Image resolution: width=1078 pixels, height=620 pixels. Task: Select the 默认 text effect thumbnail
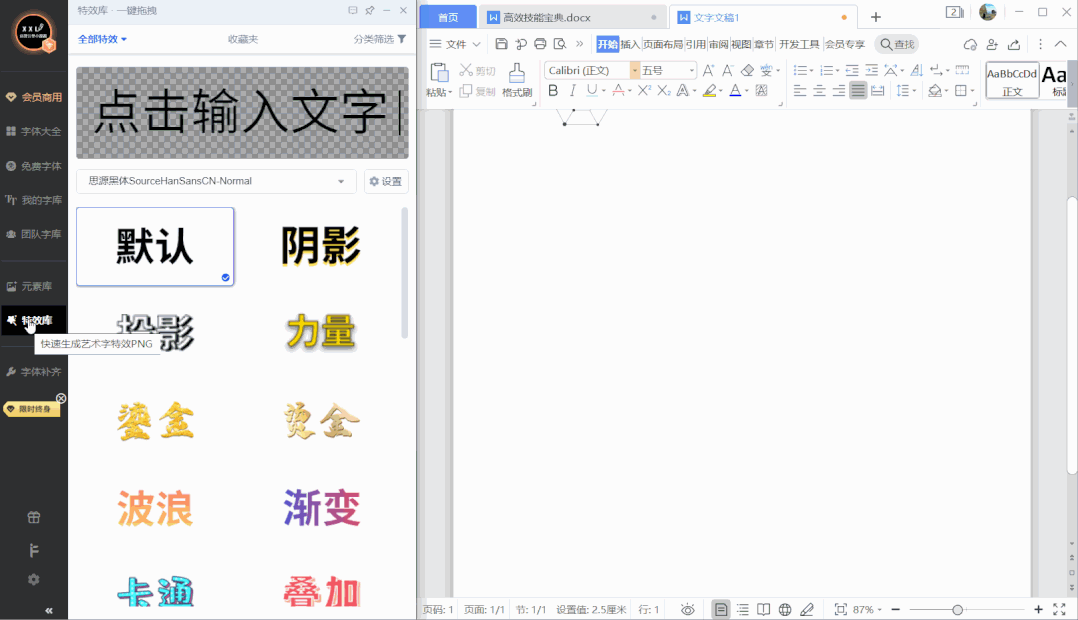click(x=155, y=246)
